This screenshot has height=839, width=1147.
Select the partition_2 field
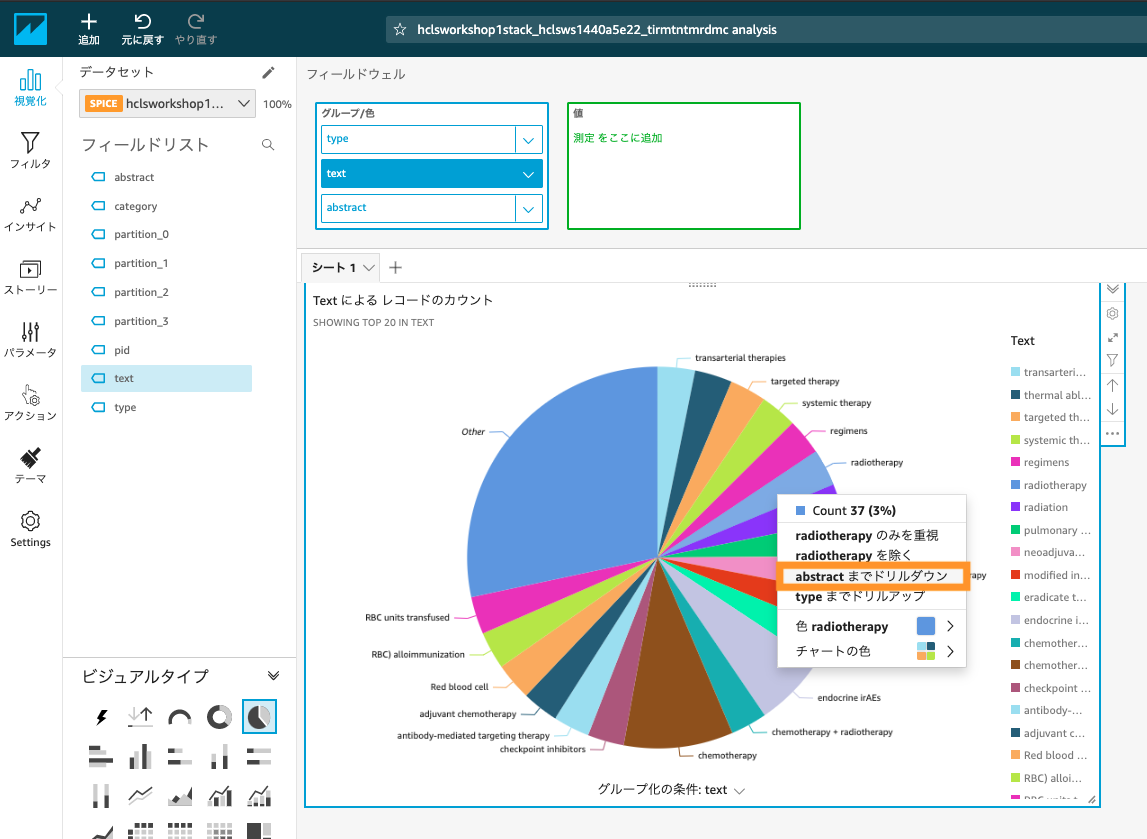pyautogui.click(x=166, y=292)
